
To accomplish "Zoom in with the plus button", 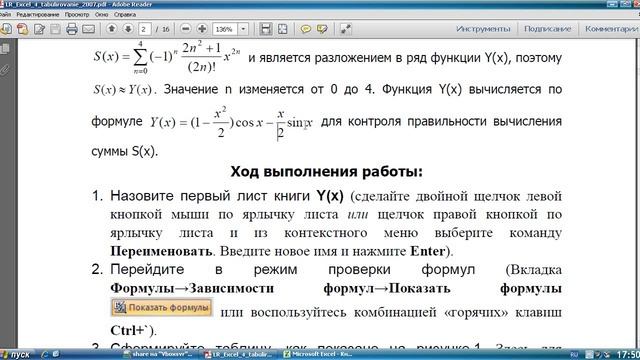I will coord(202,29).
